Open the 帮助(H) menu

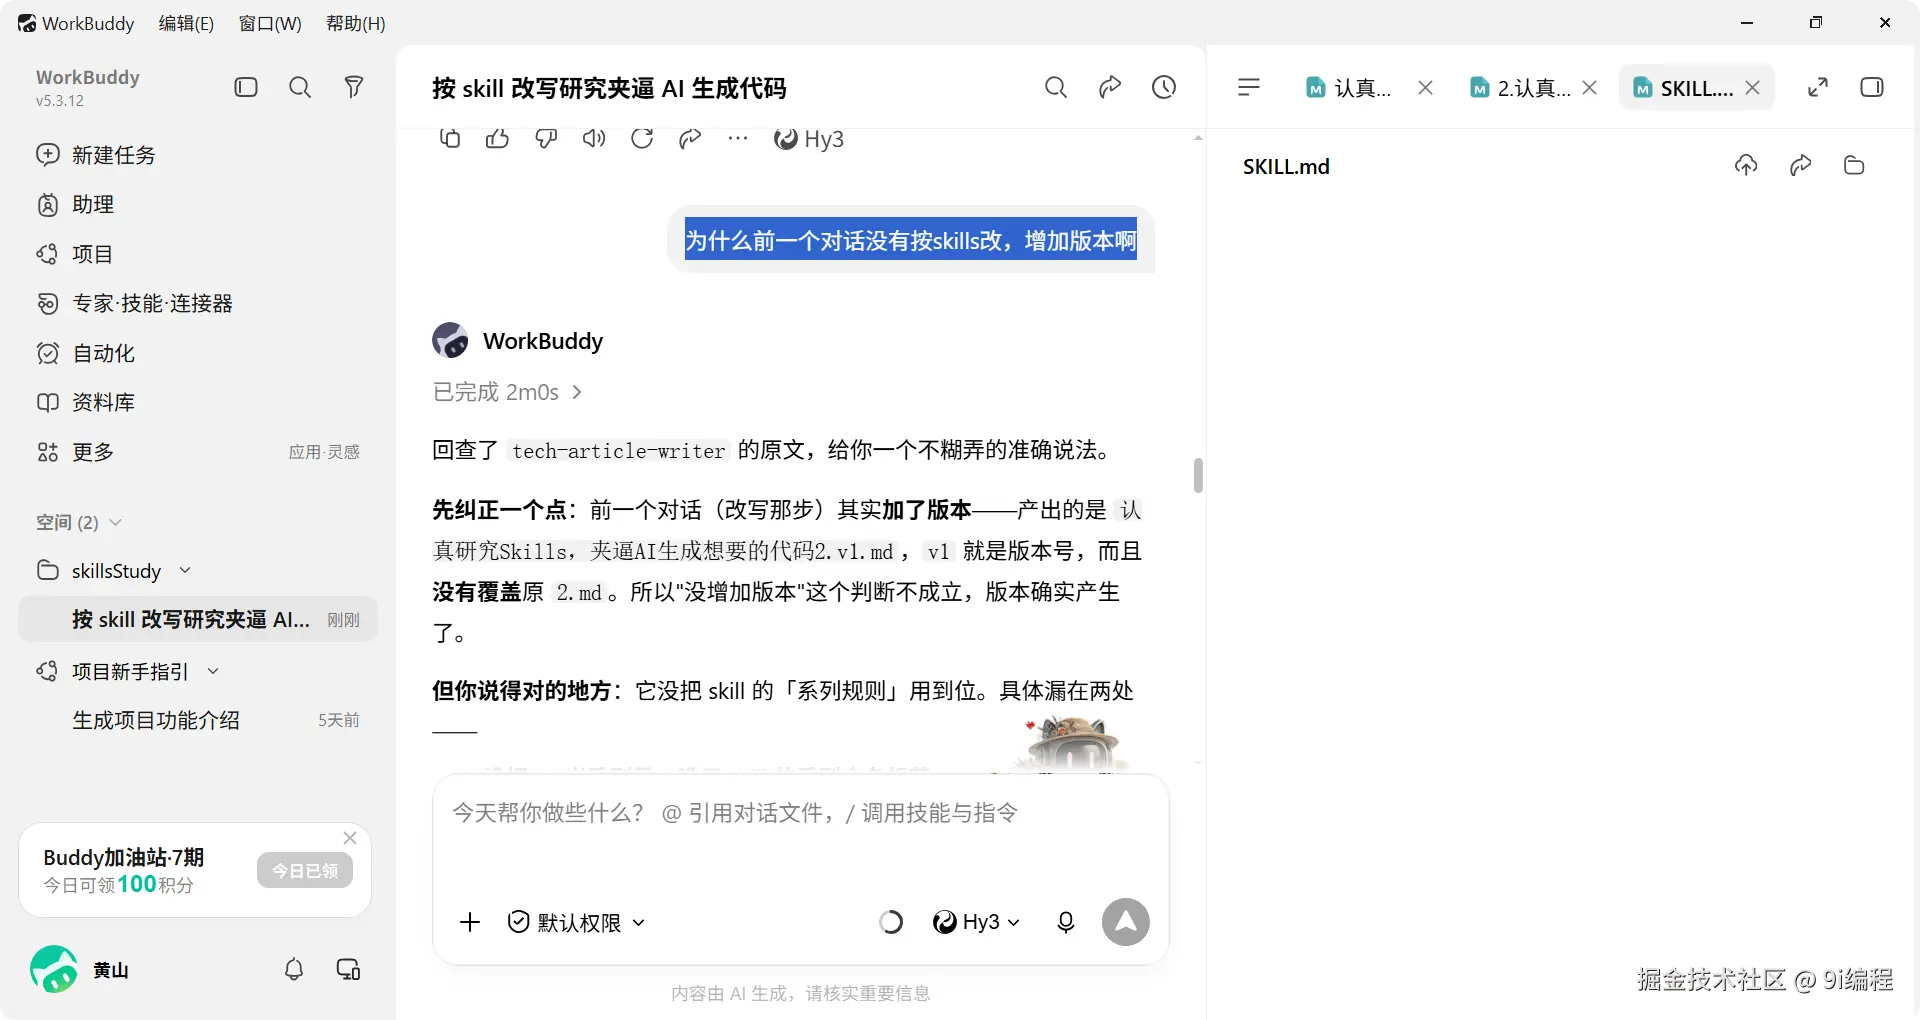tap(356, 23)
